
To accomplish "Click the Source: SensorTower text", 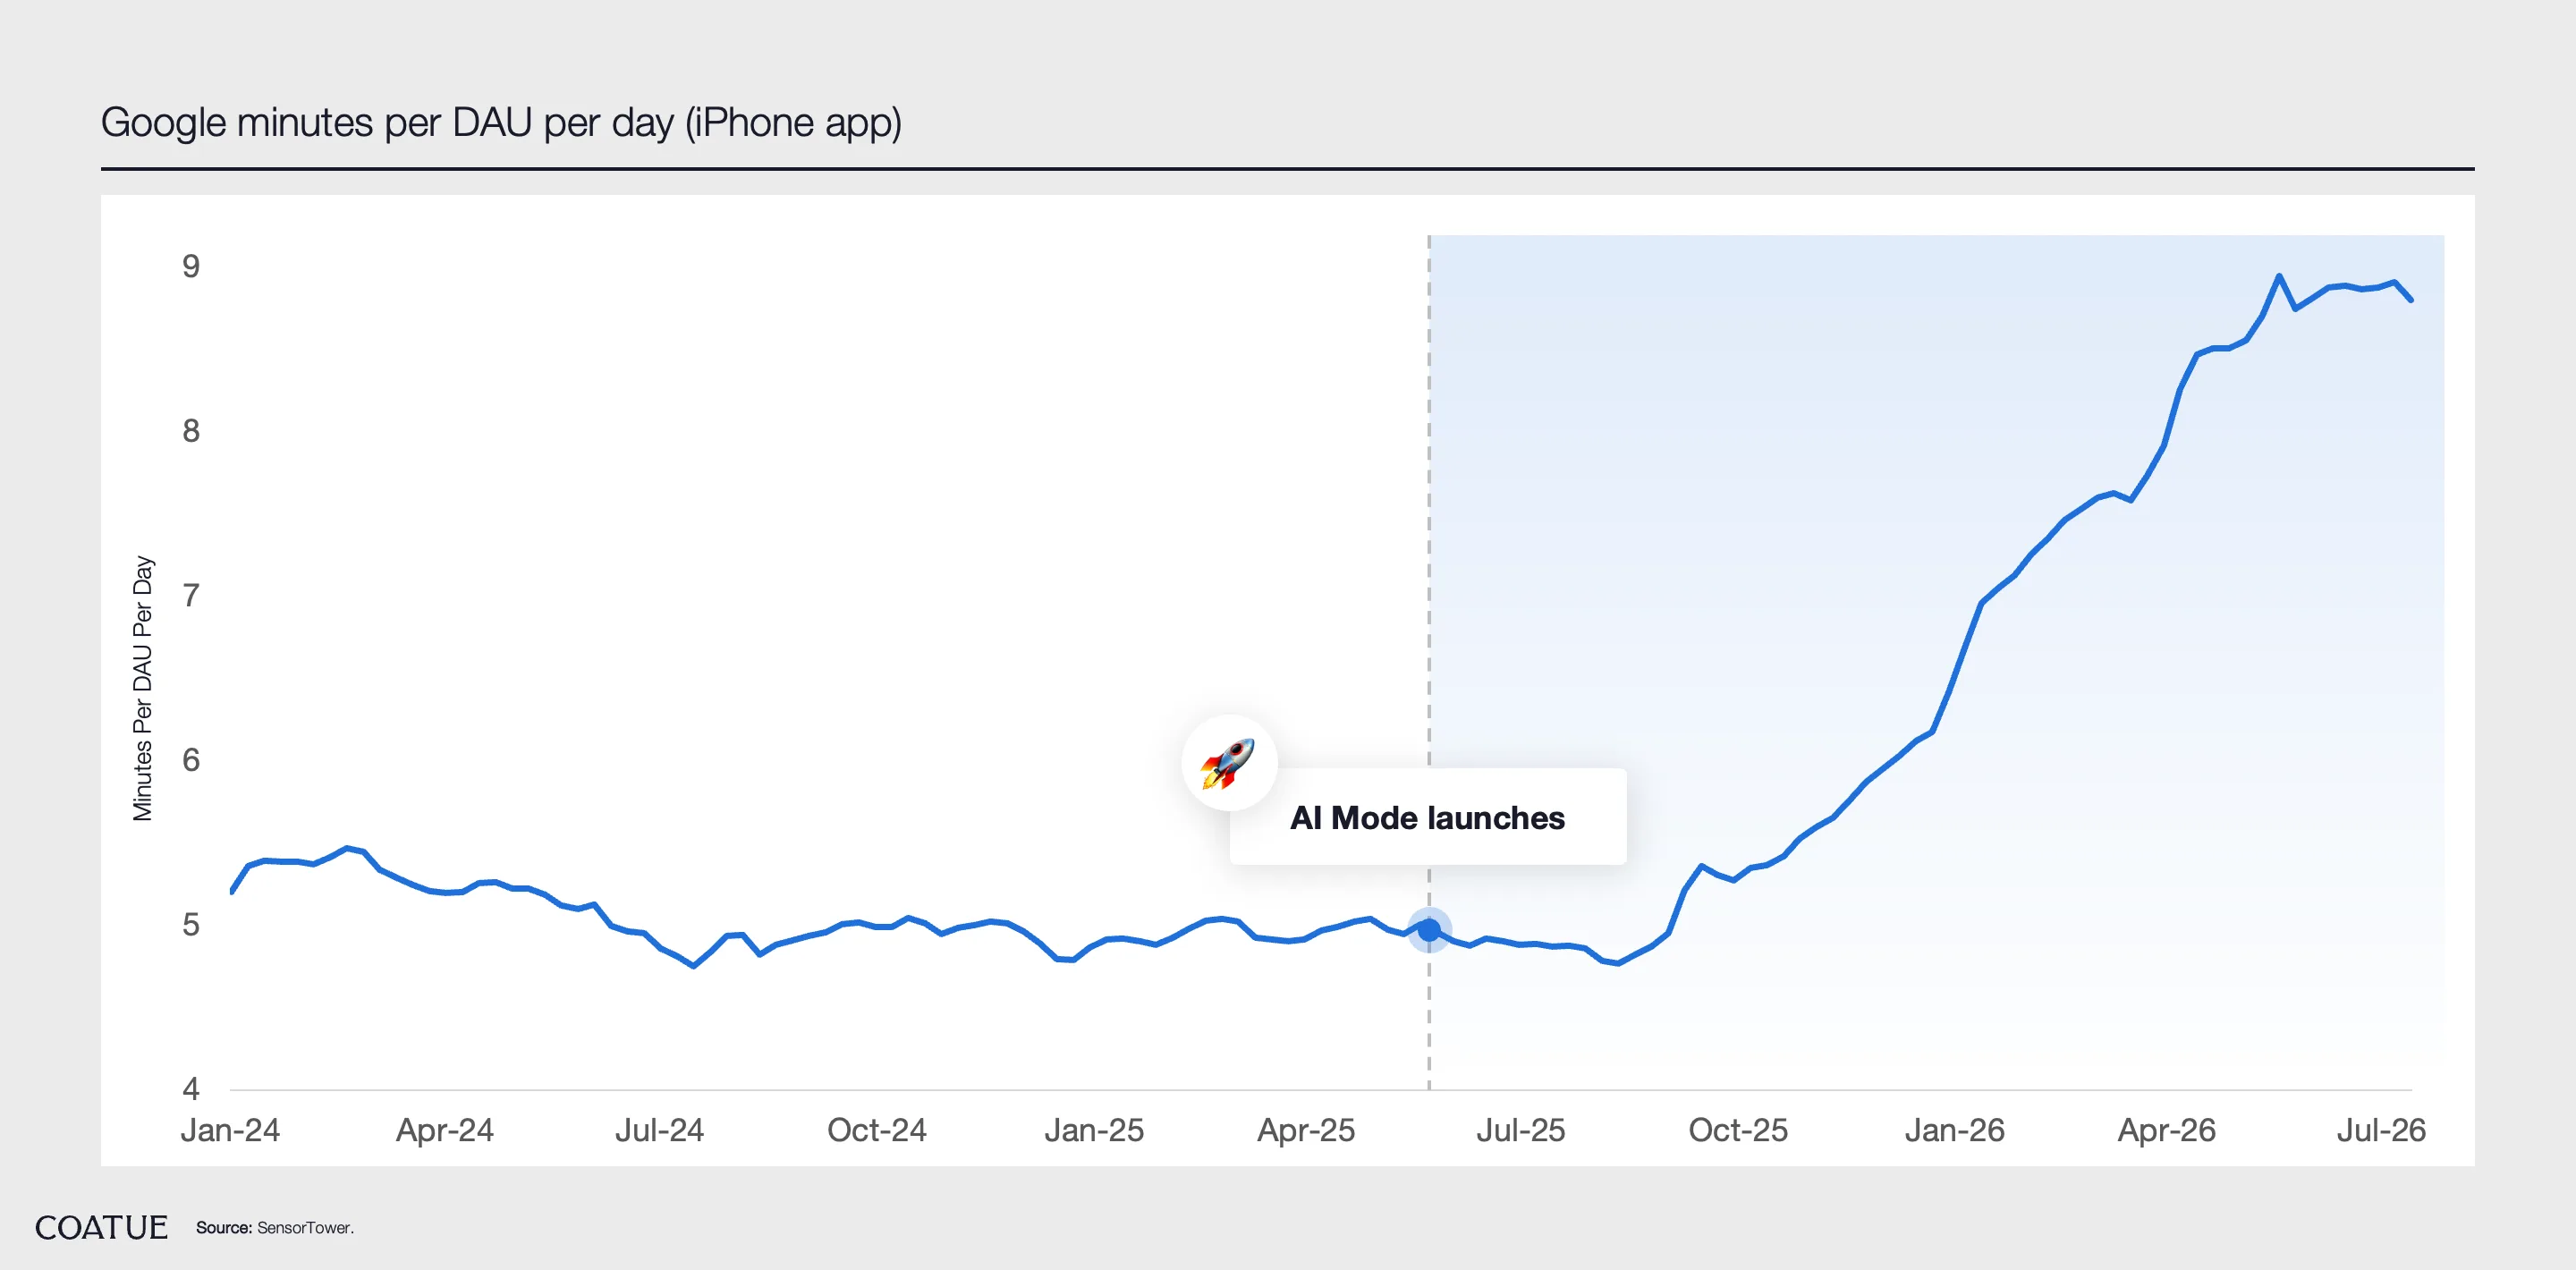I will coord(275,1228).
